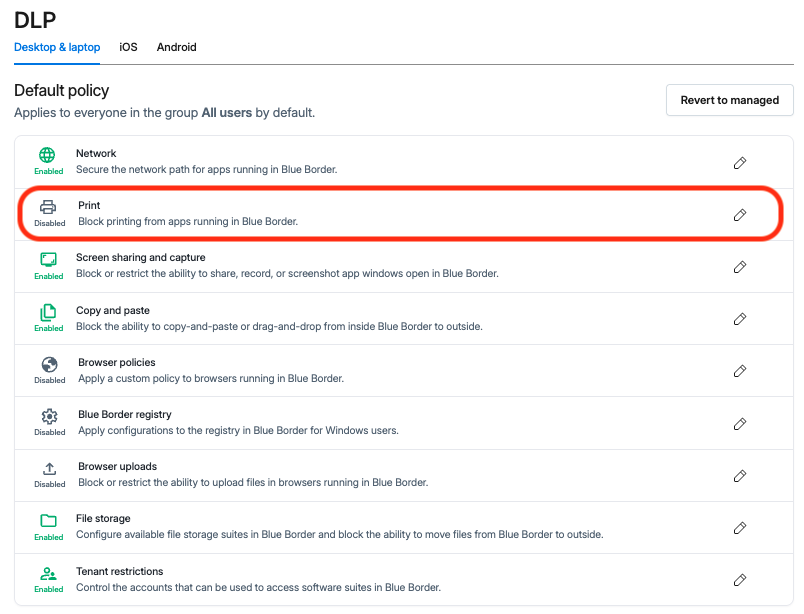This screenshot has width=804, height=614.
Task: Click the File storage folder icon
Action: tap(49, 521)
